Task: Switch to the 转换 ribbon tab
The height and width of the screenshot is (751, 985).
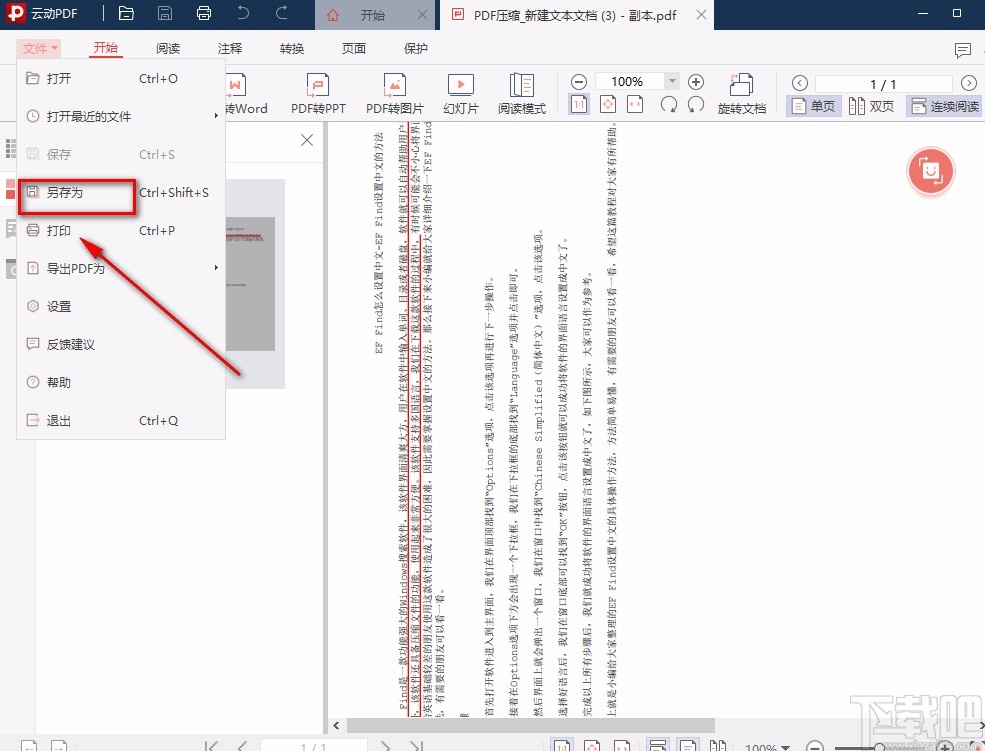Action: pyautogui.click(x=291, y=48)
